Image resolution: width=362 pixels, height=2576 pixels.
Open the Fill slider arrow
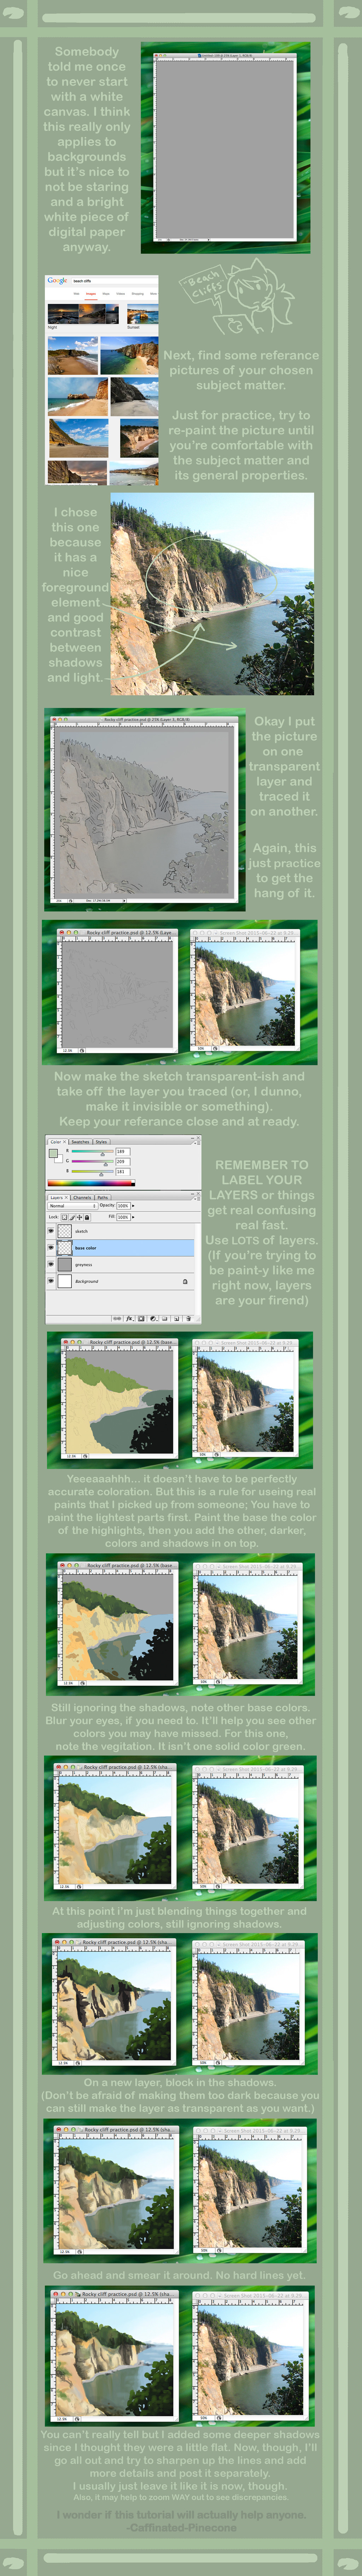(133, 1217)
